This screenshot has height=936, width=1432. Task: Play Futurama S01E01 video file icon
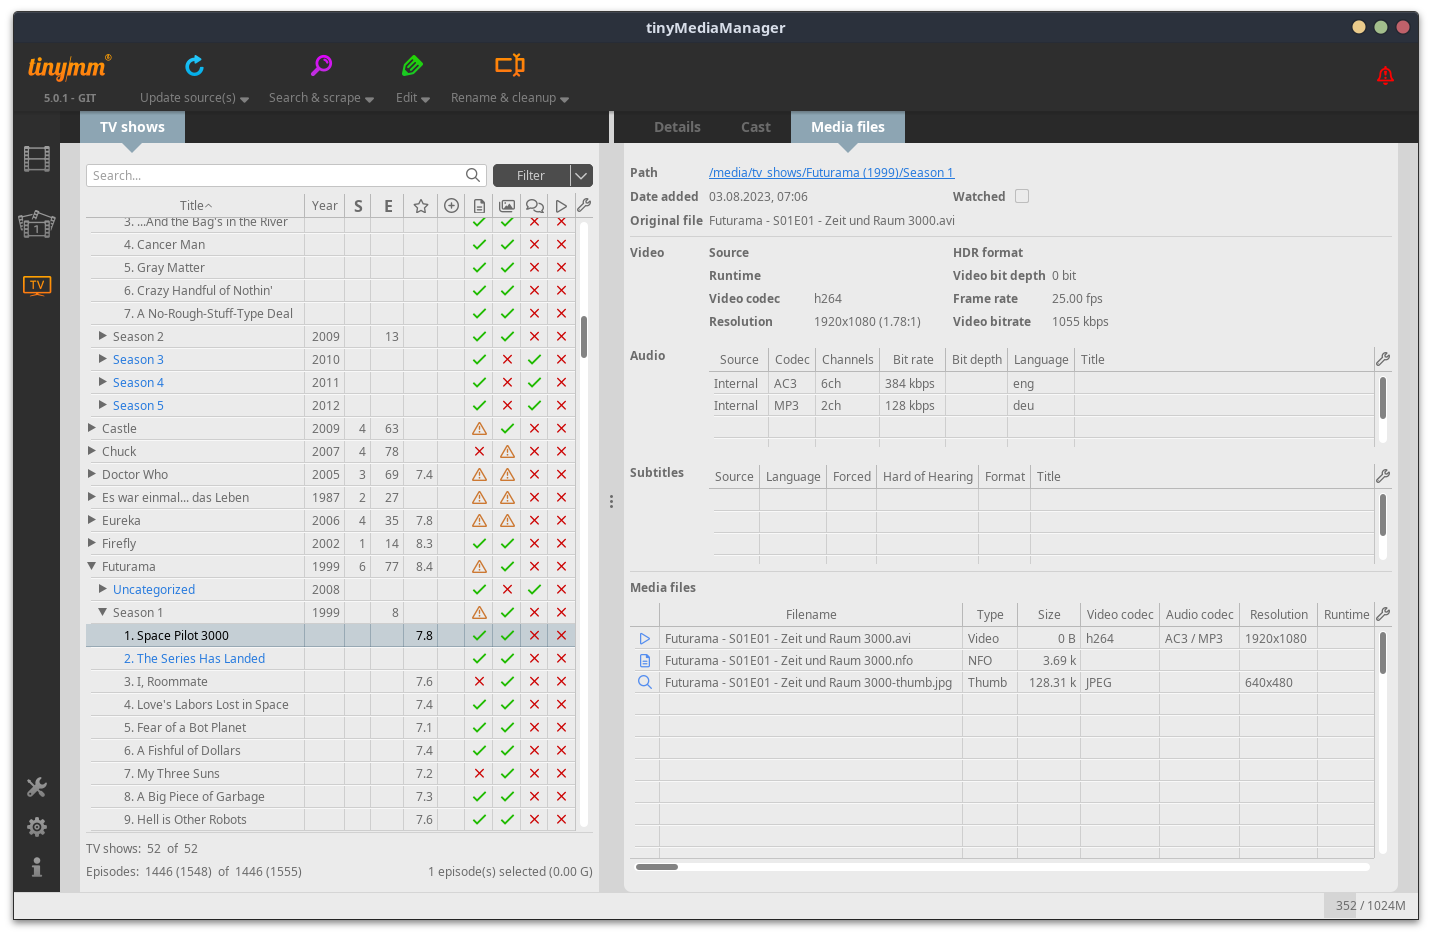645,639
